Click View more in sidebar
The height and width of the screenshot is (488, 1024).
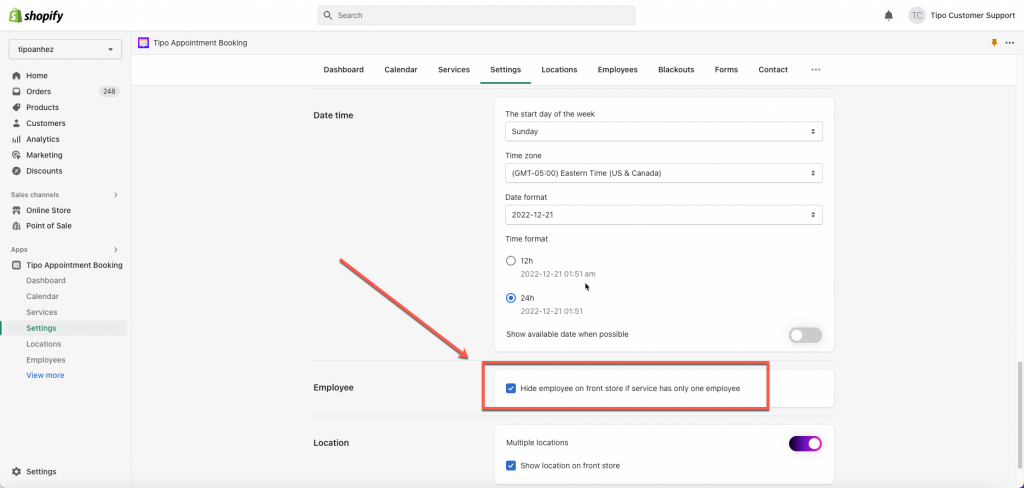45,376
